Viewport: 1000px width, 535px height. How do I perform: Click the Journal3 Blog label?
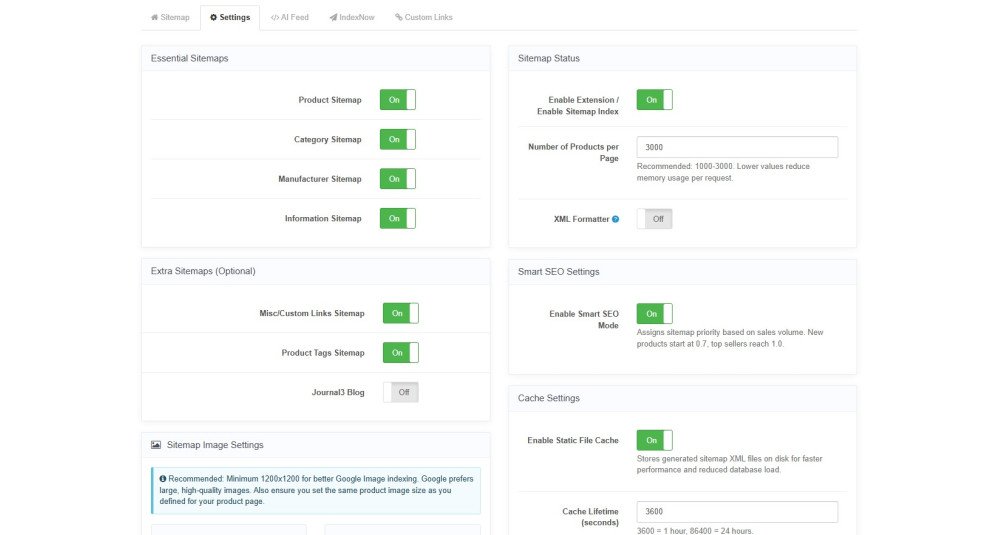[338, 393]
